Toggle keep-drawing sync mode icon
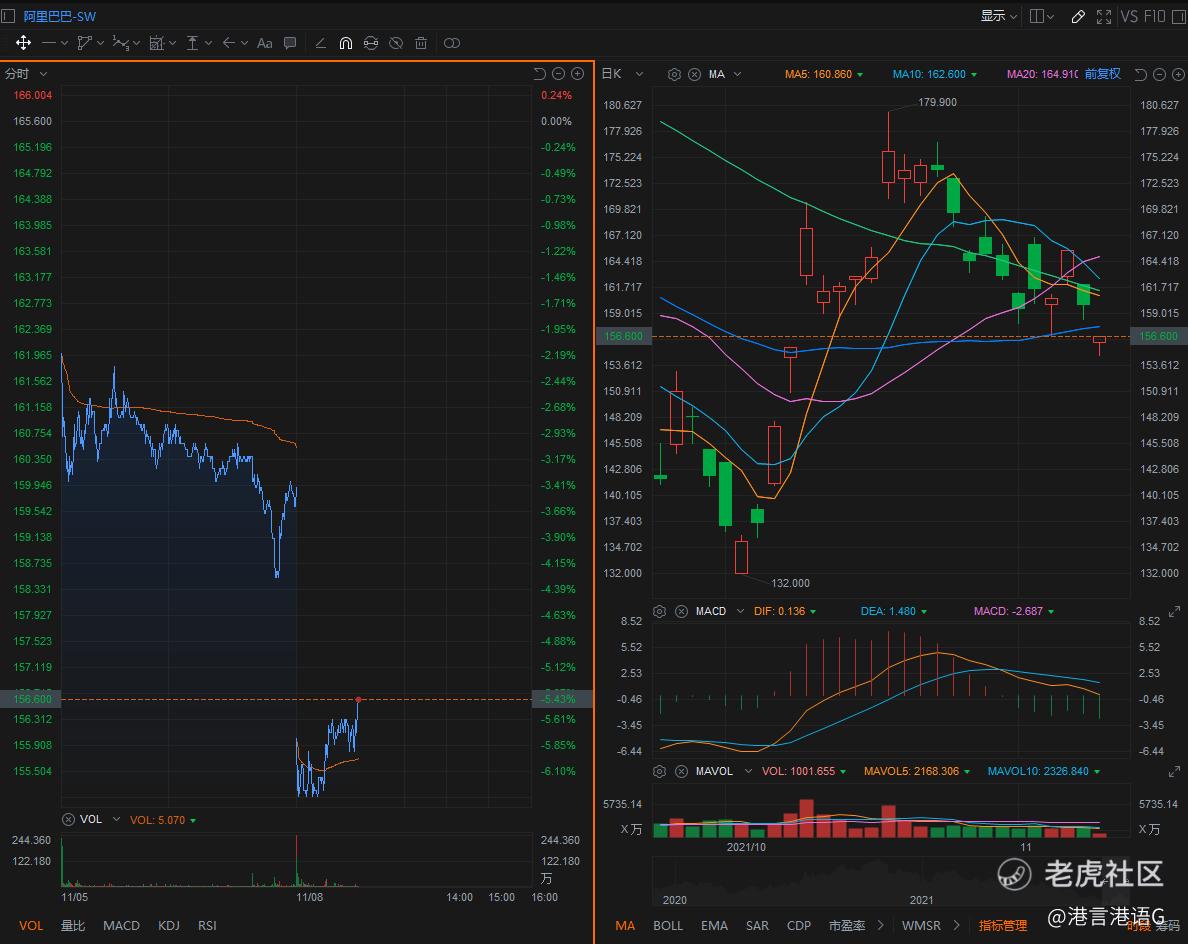The image size is (1188, 944). pos(370,43)
